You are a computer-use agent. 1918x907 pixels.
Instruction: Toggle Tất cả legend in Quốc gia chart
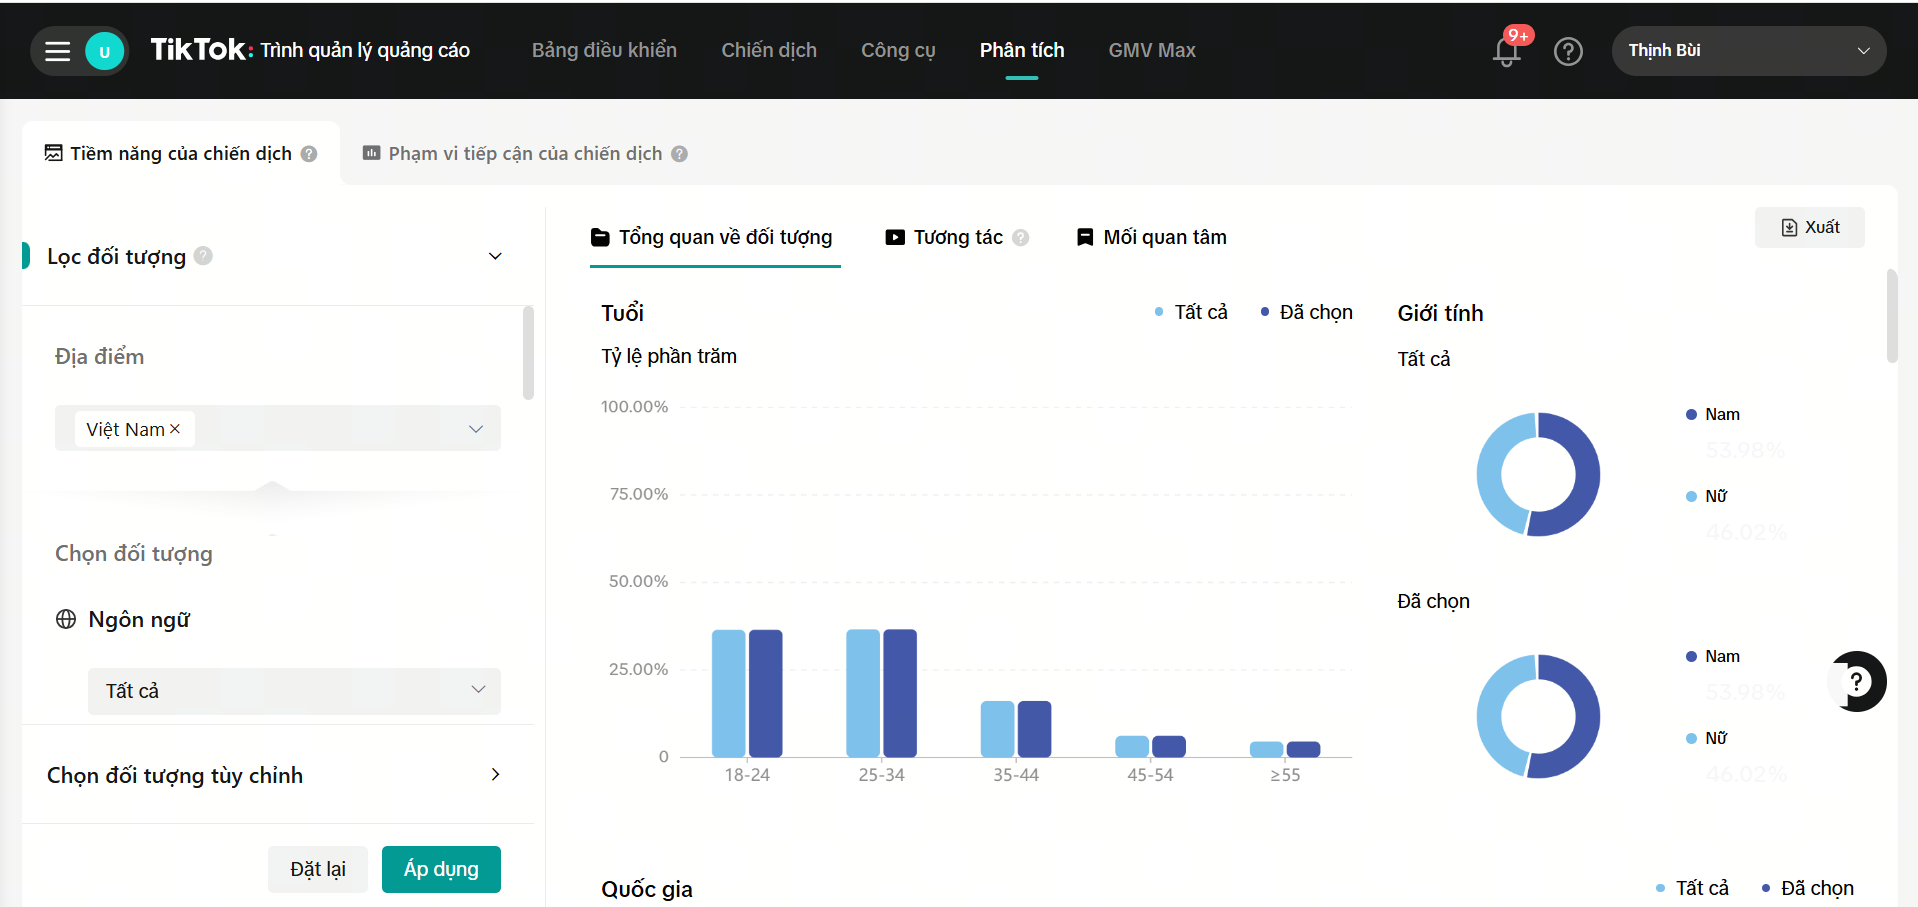tap(1692, 888)
